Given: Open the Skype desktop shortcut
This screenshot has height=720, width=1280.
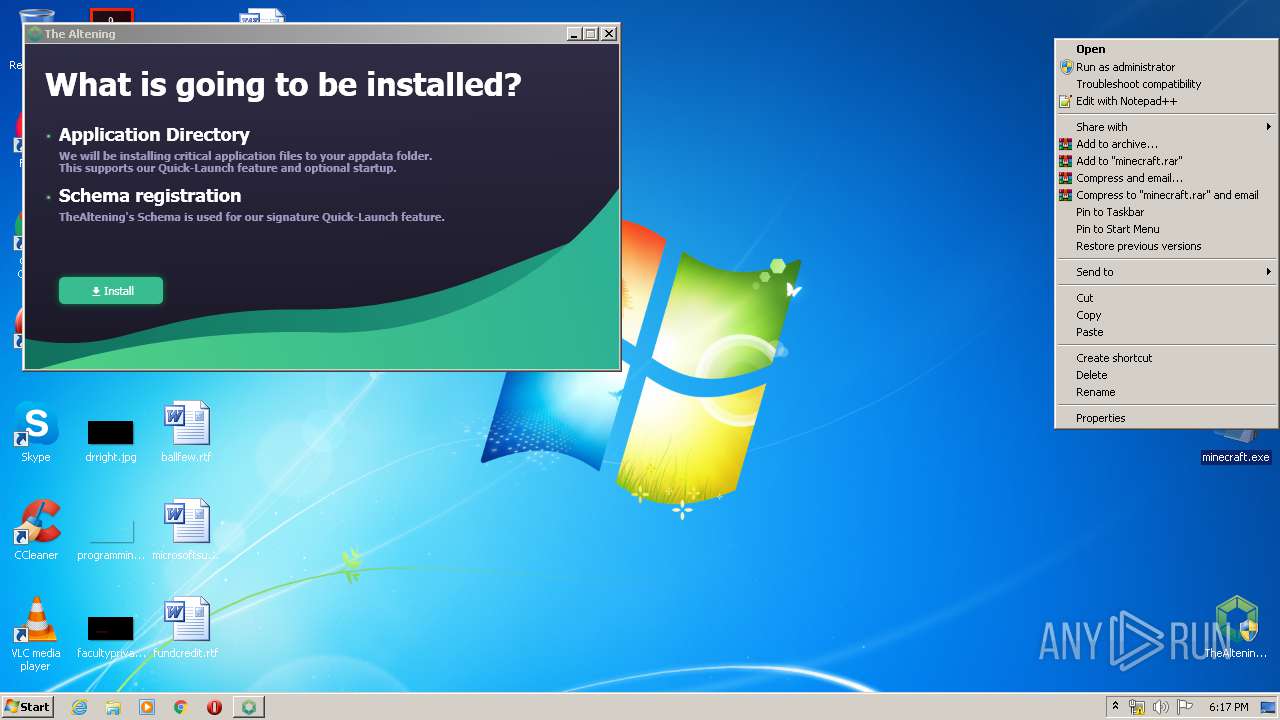Looking at the screenshot, I should coord(36,434).
